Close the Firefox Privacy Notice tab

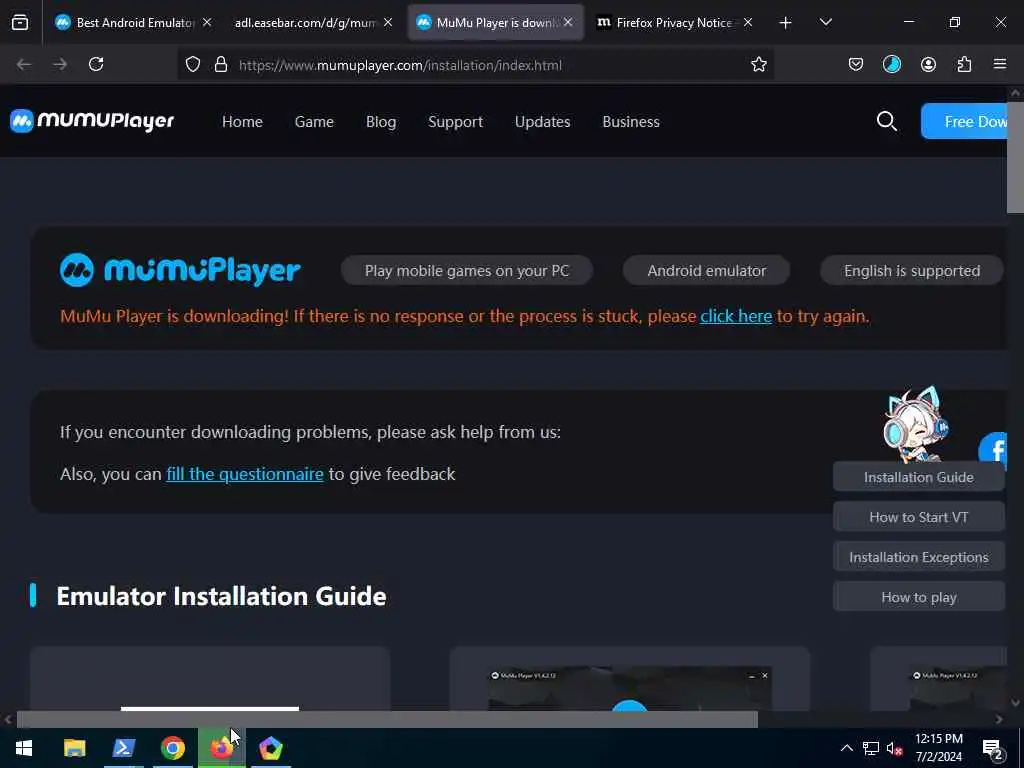[x=748, y=22]
